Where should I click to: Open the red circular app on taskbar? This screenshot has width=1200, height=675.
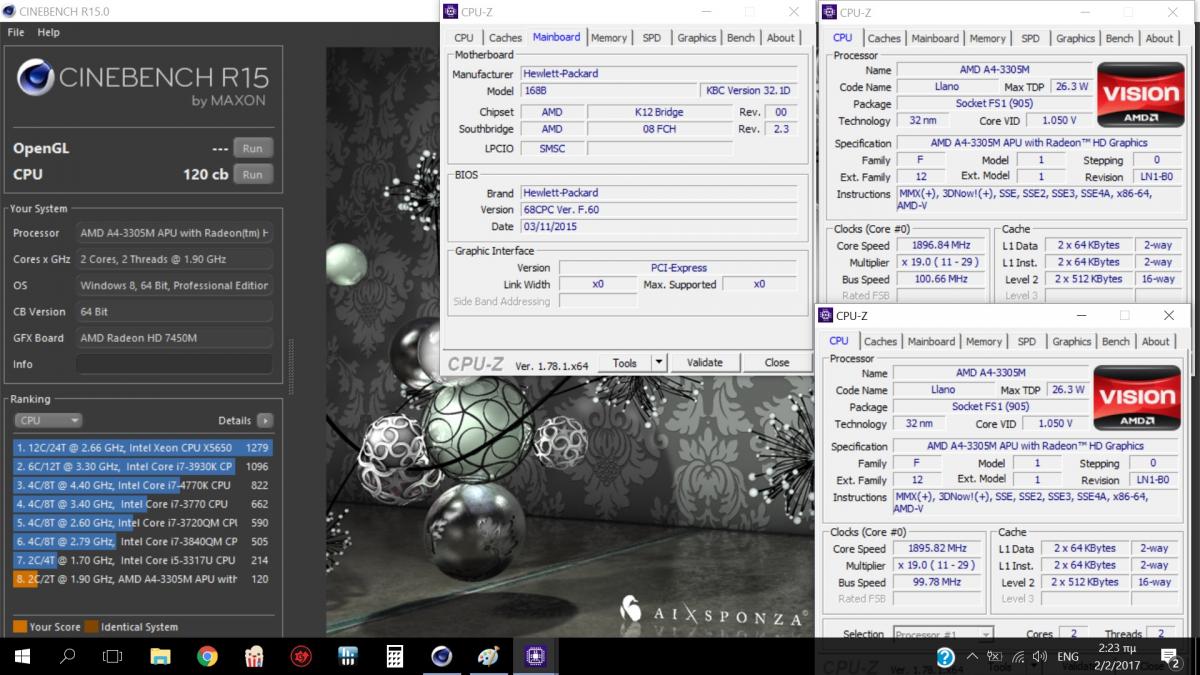click(301, 657)
